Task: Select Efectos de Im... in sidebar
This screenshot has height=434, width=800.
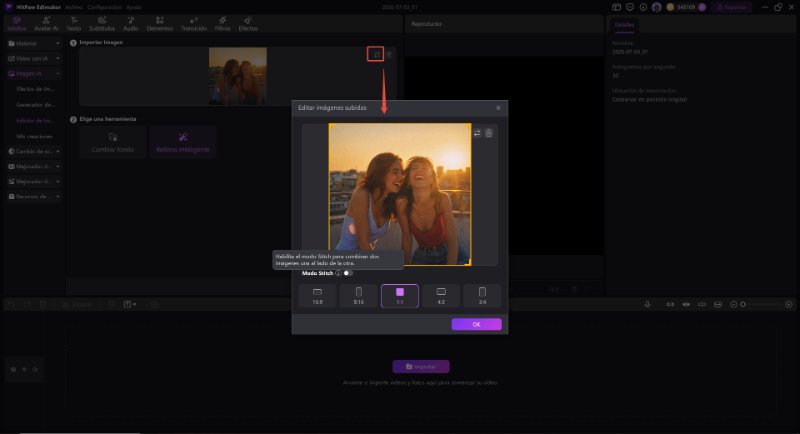Action: click(35, 89)
